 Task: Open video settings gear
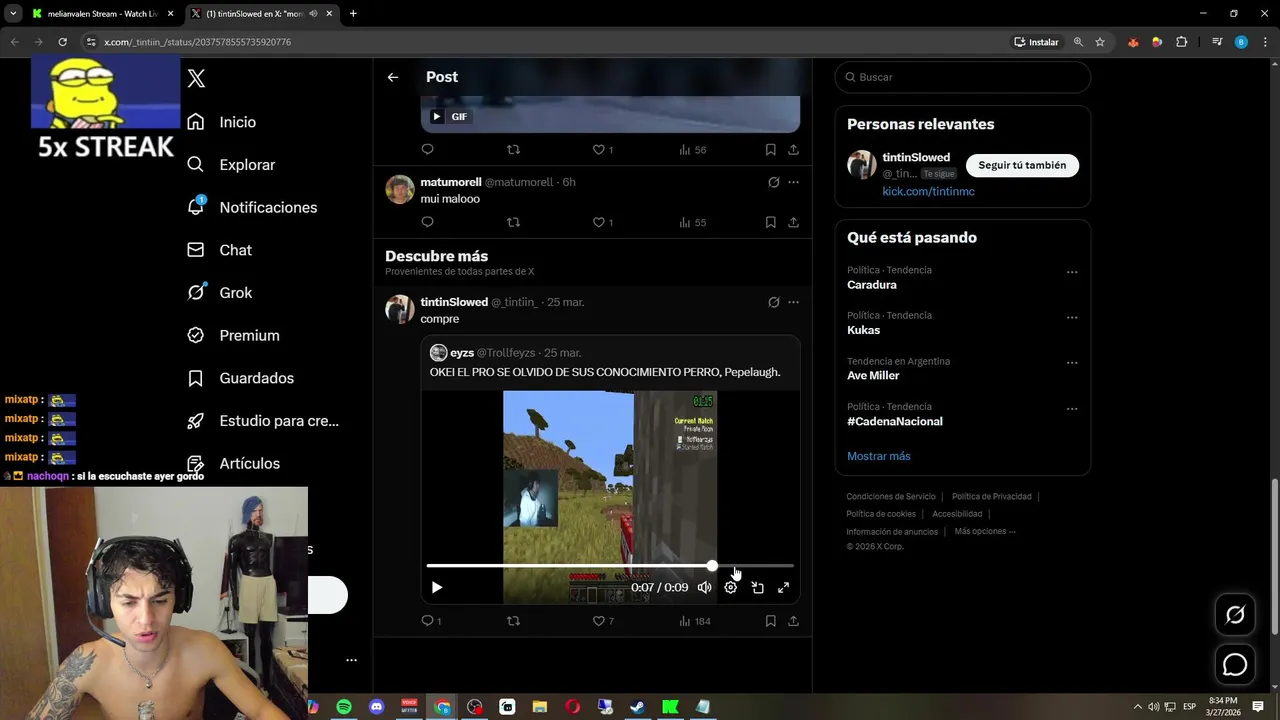click(731, 588)
